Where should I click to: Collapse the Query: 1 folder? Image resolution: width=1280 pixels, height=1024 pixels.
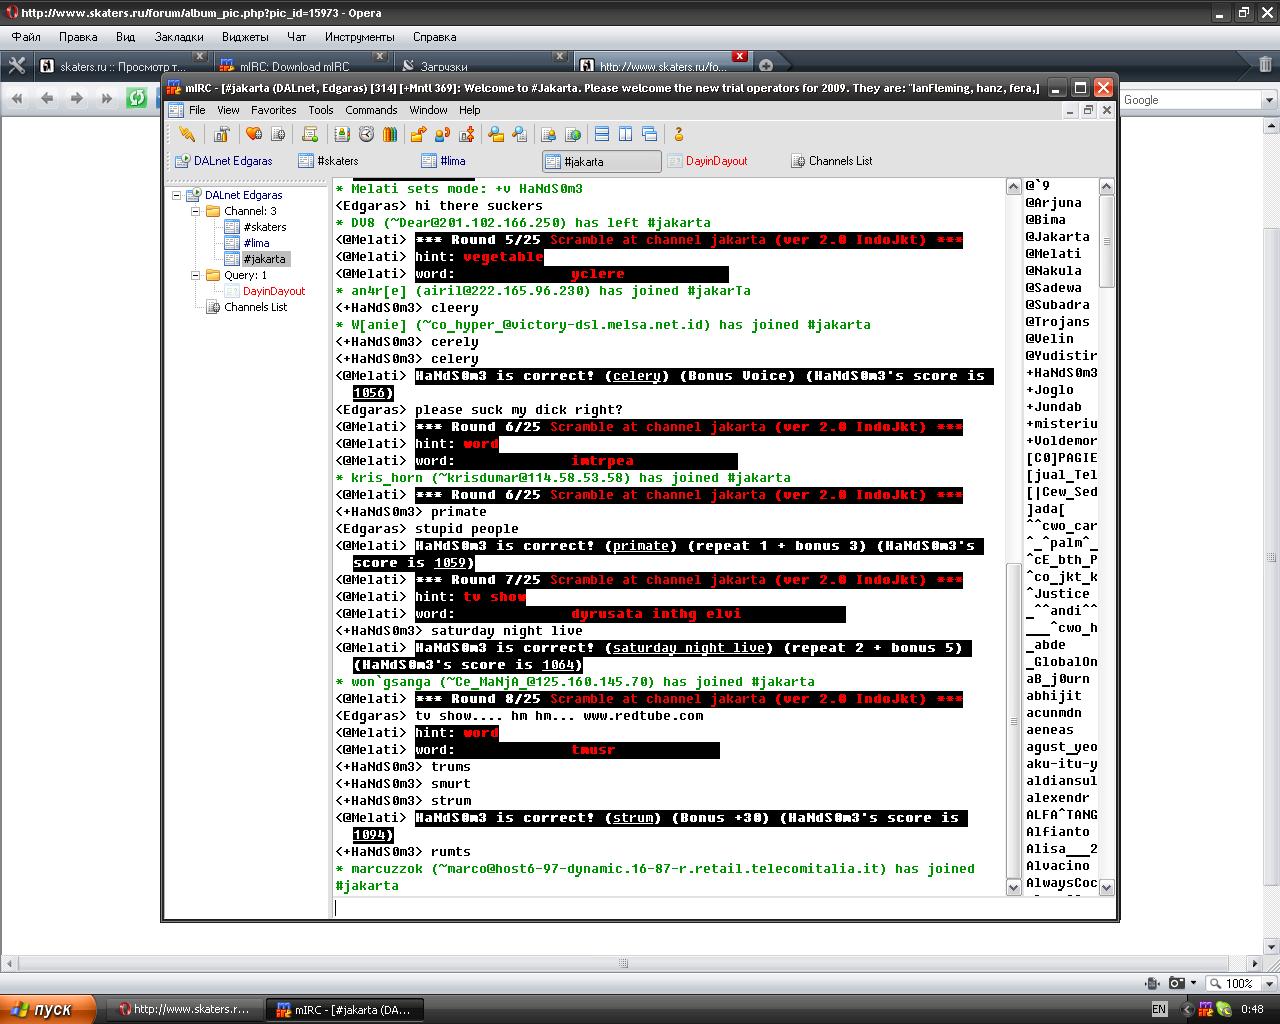point(197,275)
